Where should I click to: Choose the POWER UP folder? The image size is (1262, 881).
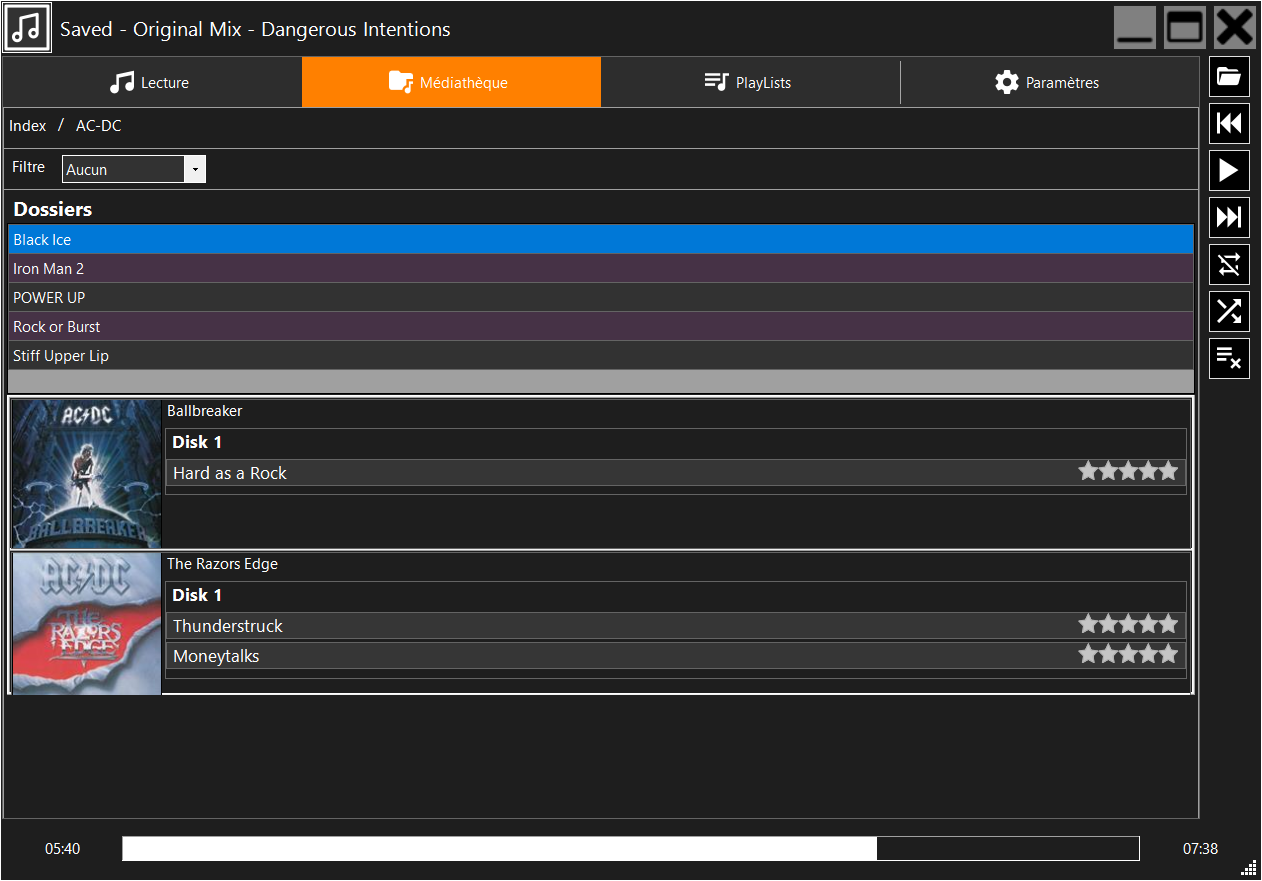(601, 298)
